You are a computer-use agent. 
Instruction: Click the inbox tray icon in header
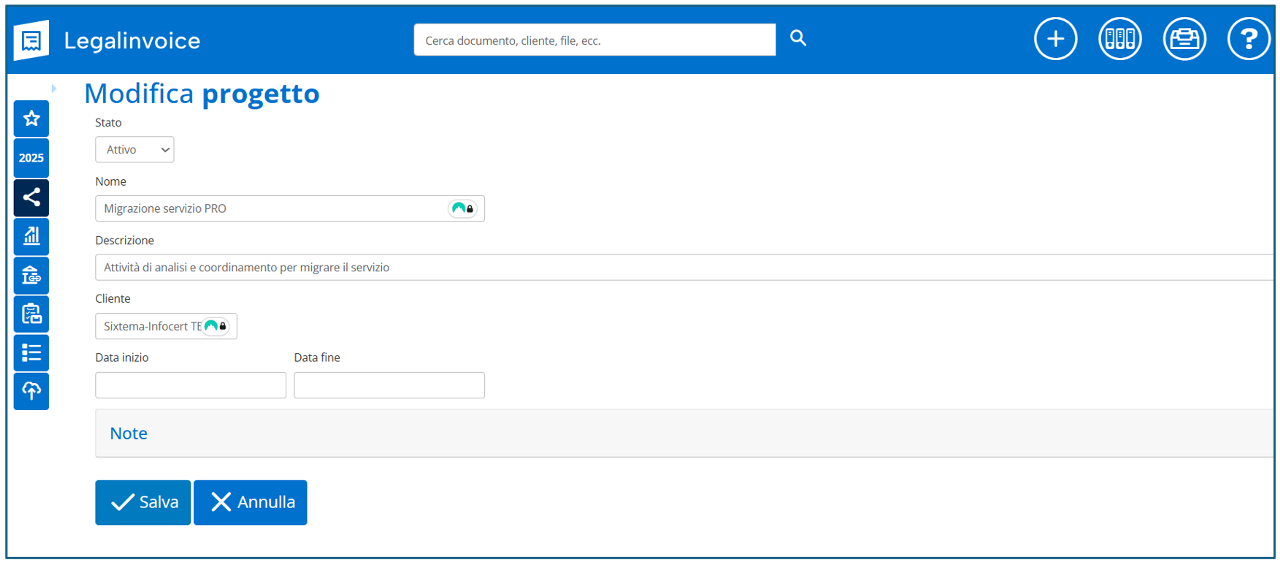coord(1184,40)
